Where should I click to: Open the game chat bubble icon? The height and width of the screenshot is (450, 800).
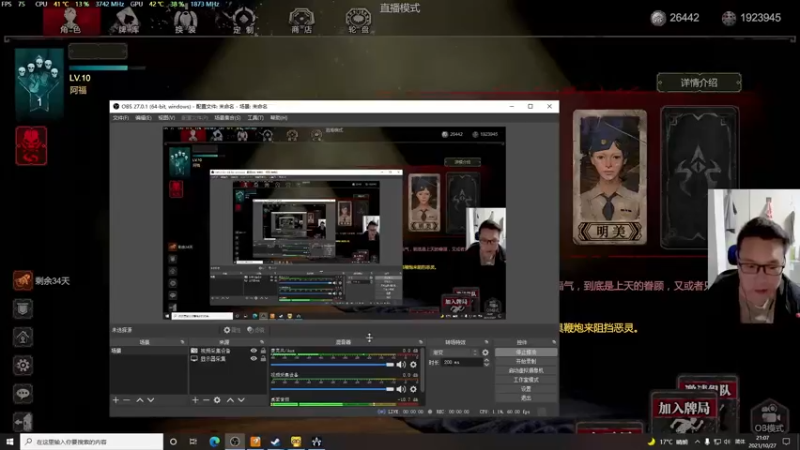point(22,393)
